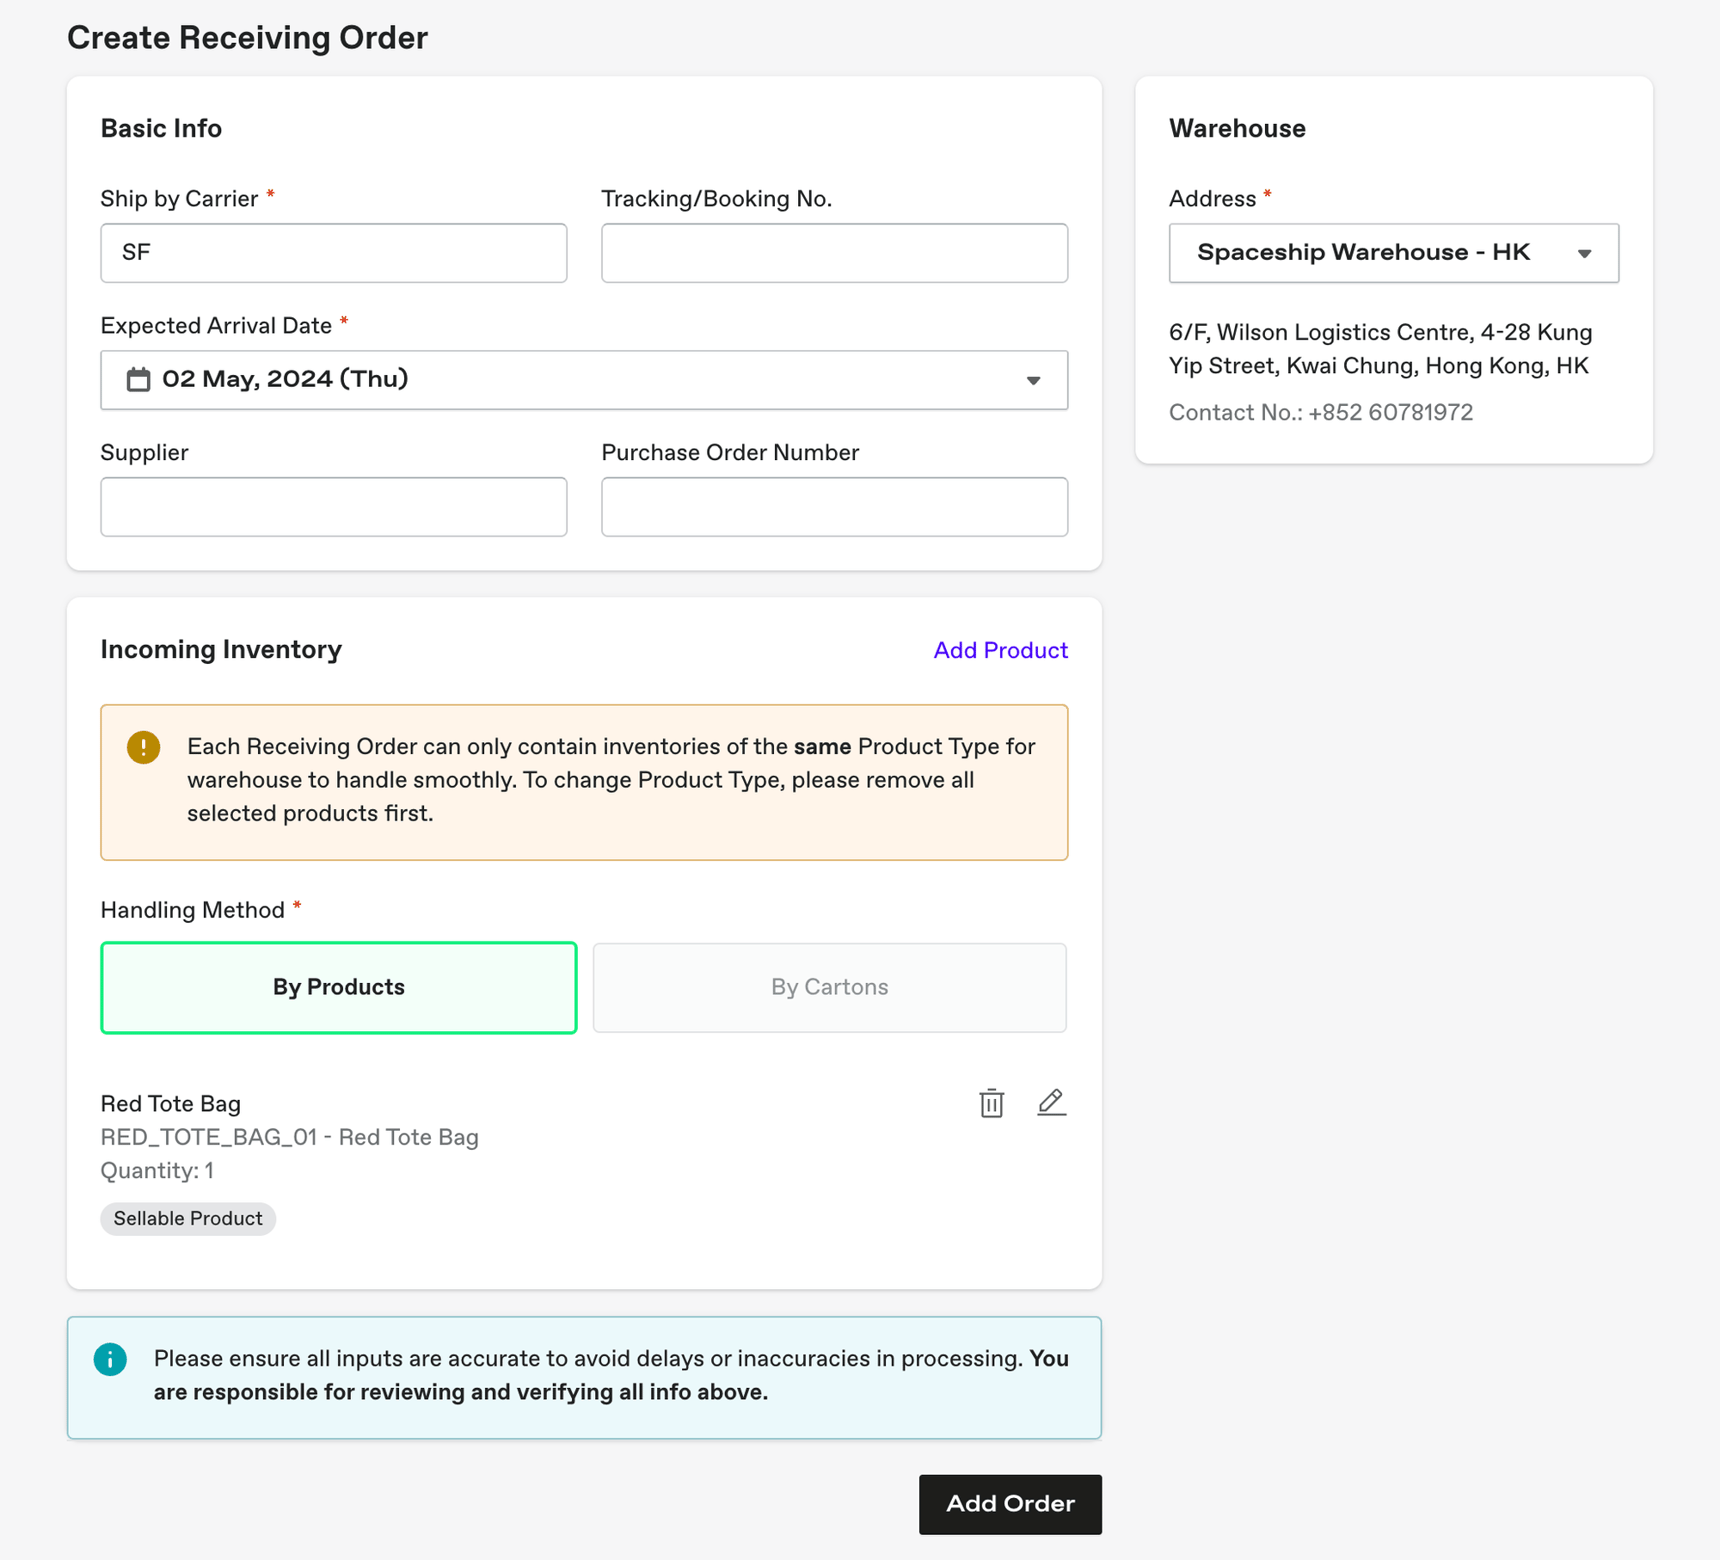Click the date showing 02 May, 2024
The image size is (1720, 1560).
point(286,379)
